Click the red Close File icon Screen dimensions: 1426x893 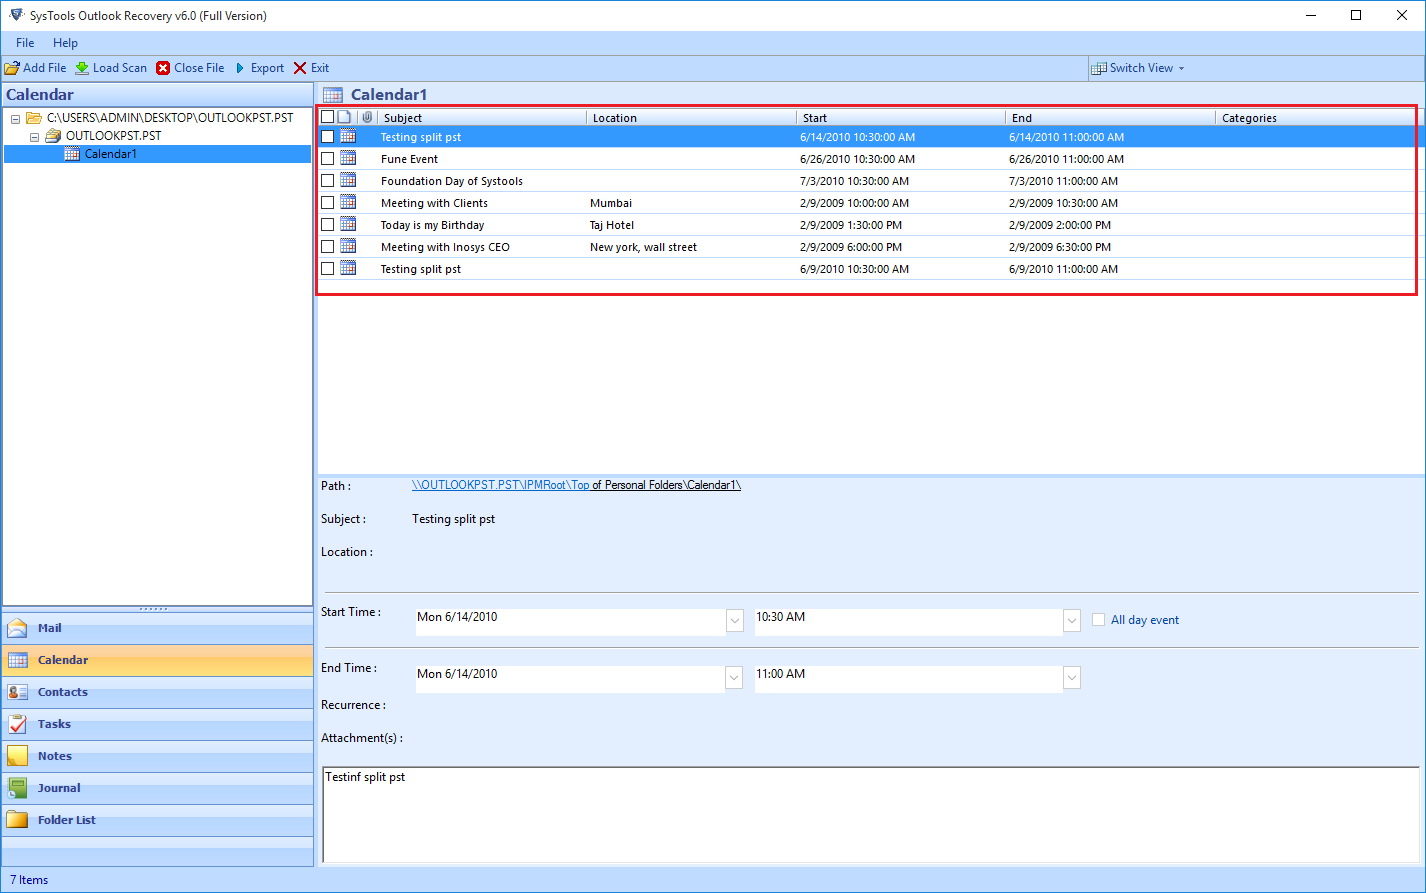tap(163, 68)
